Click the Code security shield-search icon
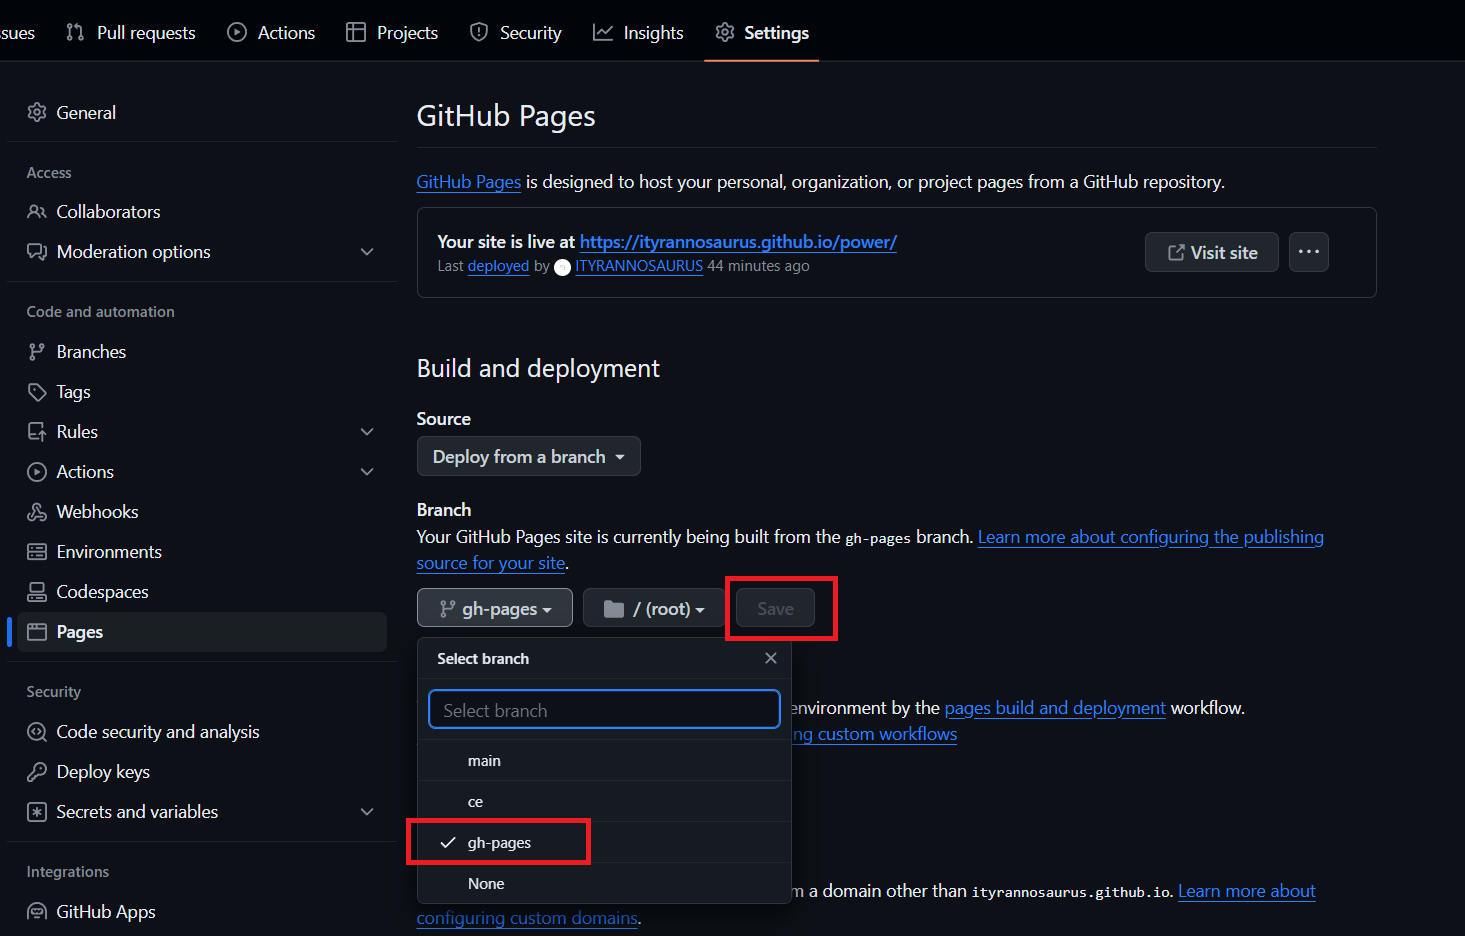 tap(37, 732)
